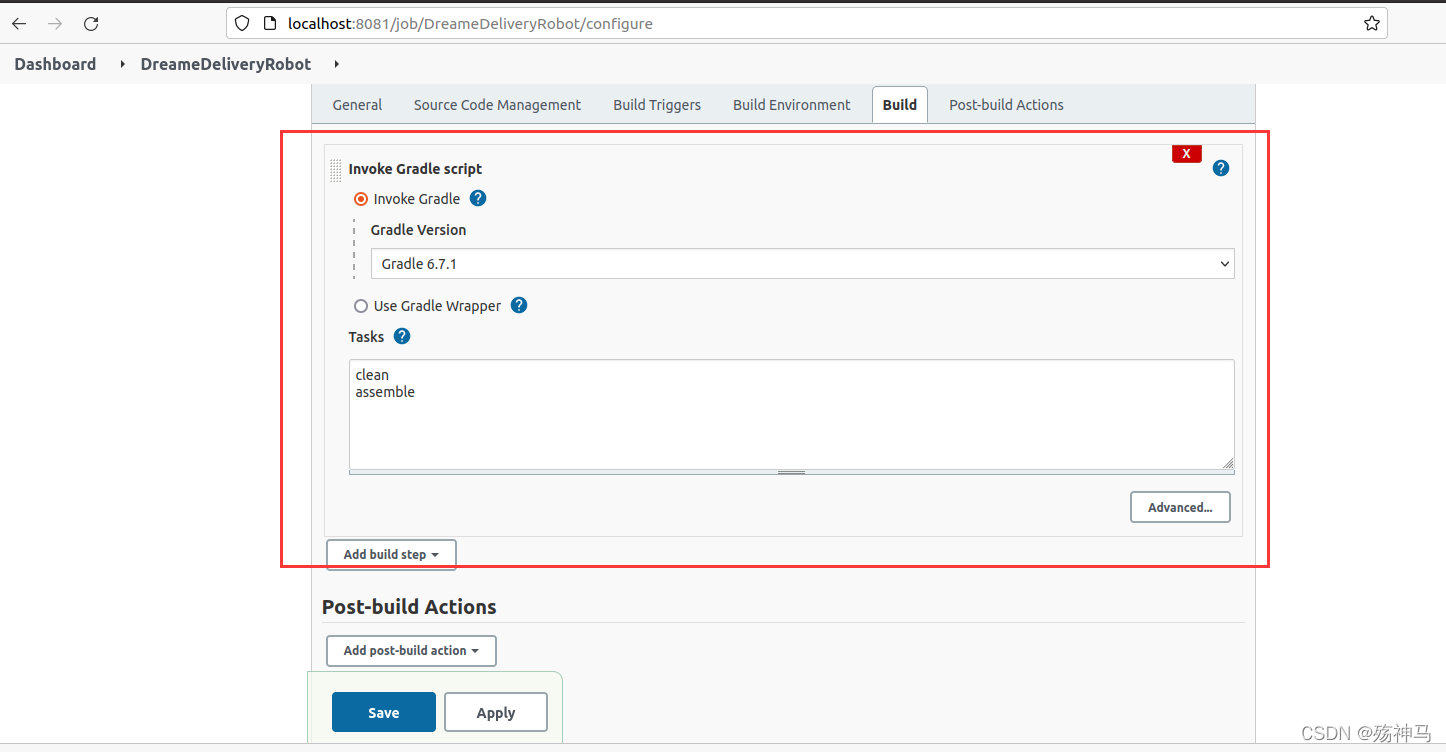Viewport: 1446px width, 752px height.
Task: Click the 'assemble' line in Tasks
Action: coord(385,392)
